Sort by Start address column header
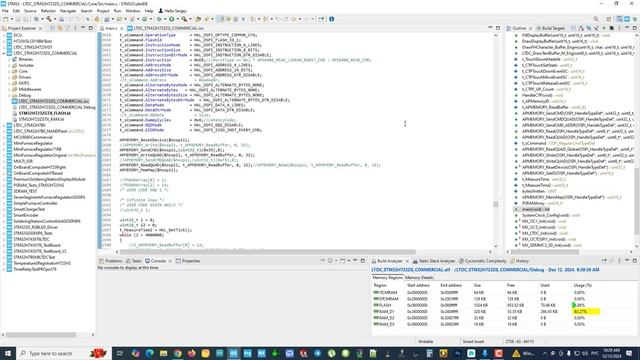Screen dimensions: 640x360 point(418,285)
